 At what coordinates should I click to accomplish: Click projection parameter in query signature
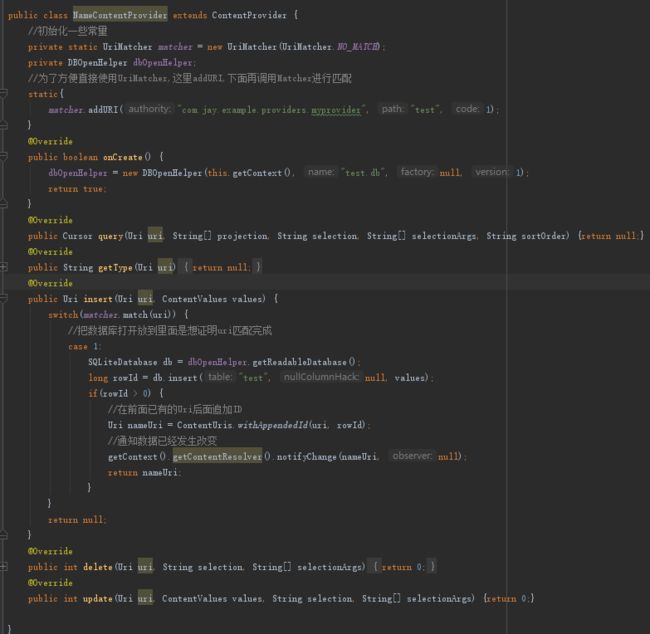pos(243,236)
